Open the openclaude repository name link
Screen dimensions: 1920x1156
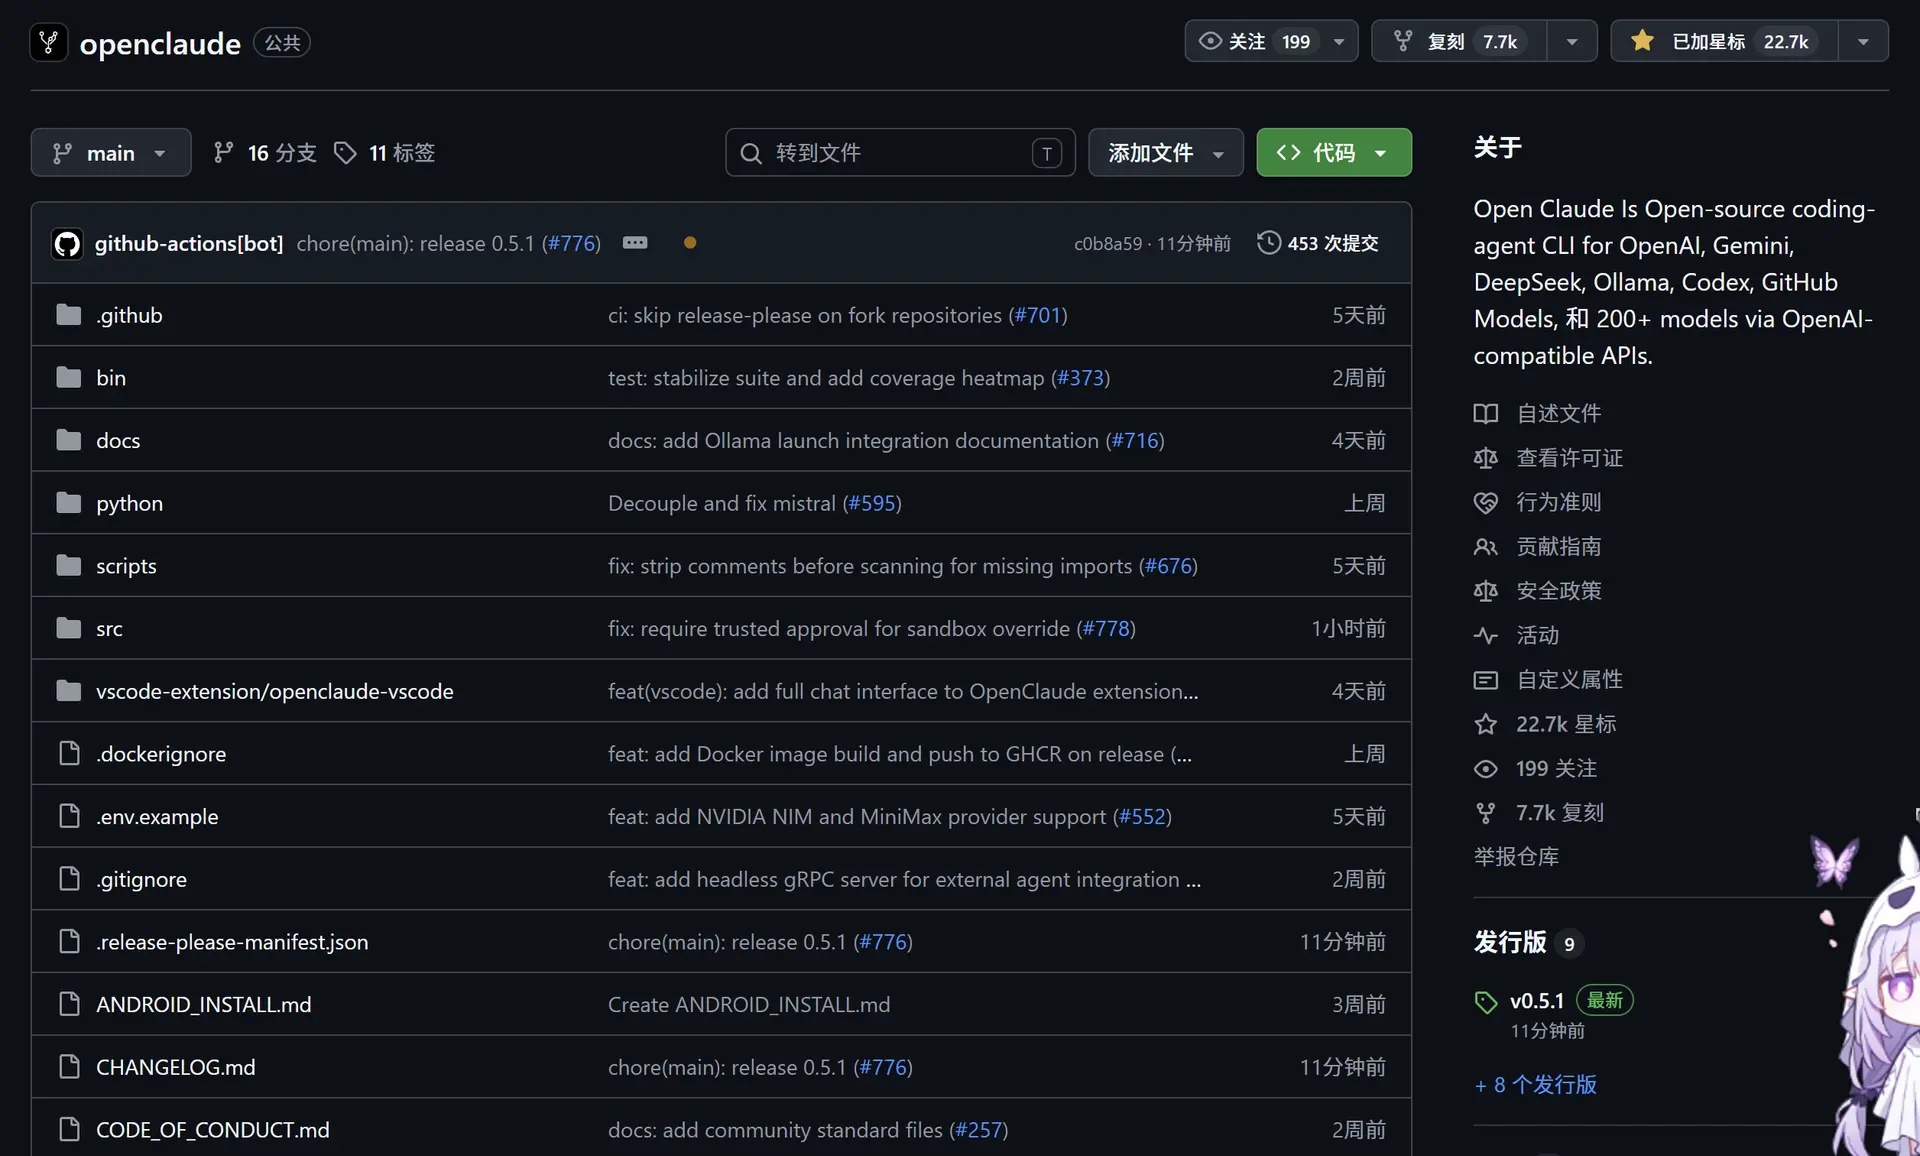[x=160, y=43]
